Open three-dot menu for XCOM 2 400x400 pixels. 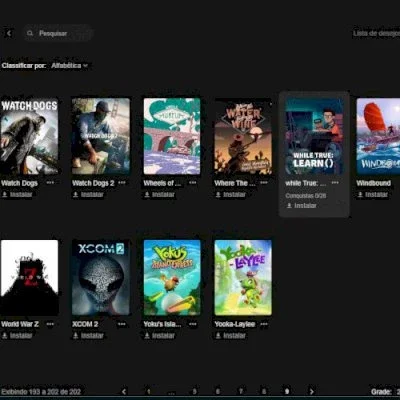(x=122, y=324)
